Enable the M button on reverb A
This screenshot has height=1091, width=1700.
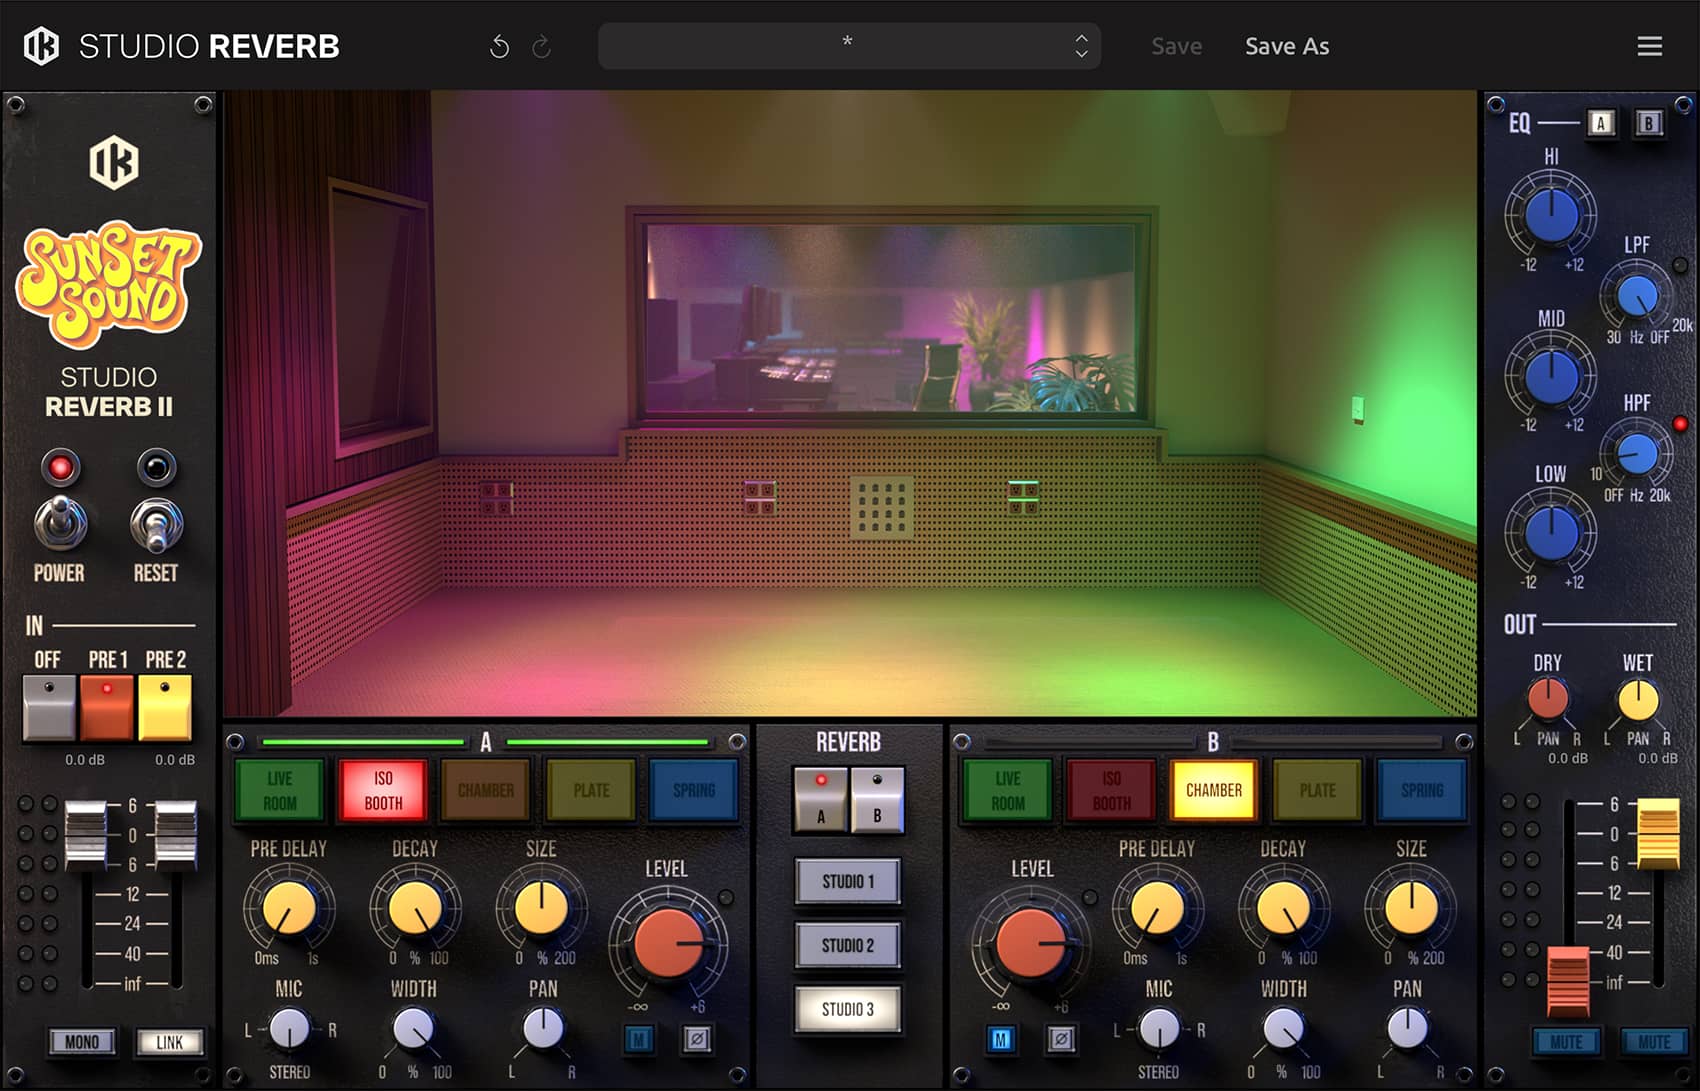639,1040
